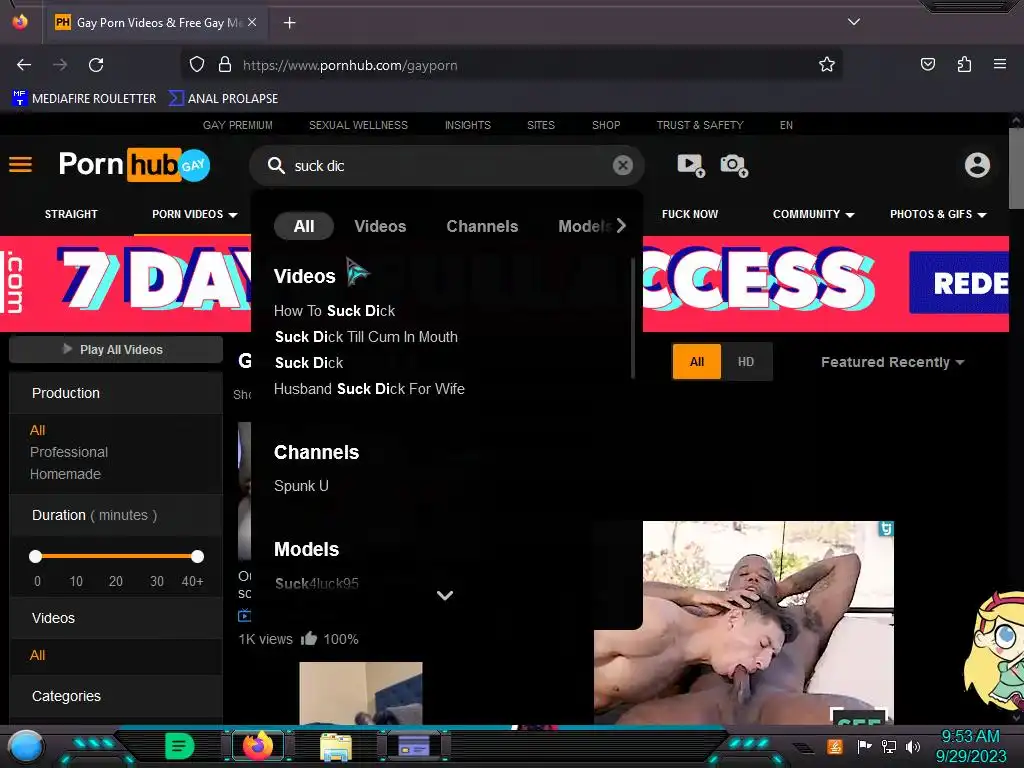The image size is (1024, 768).
Task: Open the site's orange hamburger menu
Action: [20, 165]
